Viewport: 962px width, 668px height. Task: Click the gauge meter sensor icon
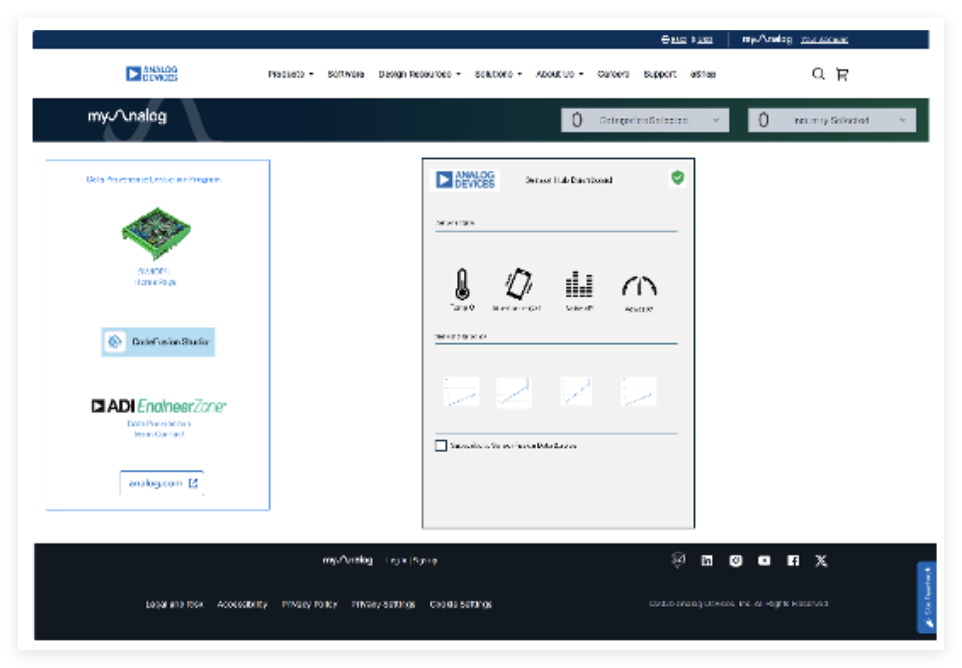639,287
